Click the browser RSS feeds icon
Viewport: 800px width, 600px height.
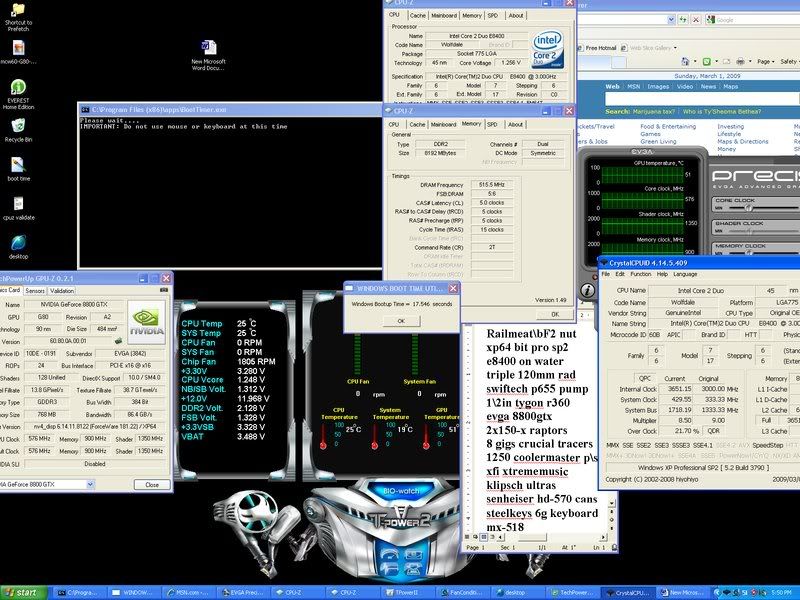(x=707, y=61)
